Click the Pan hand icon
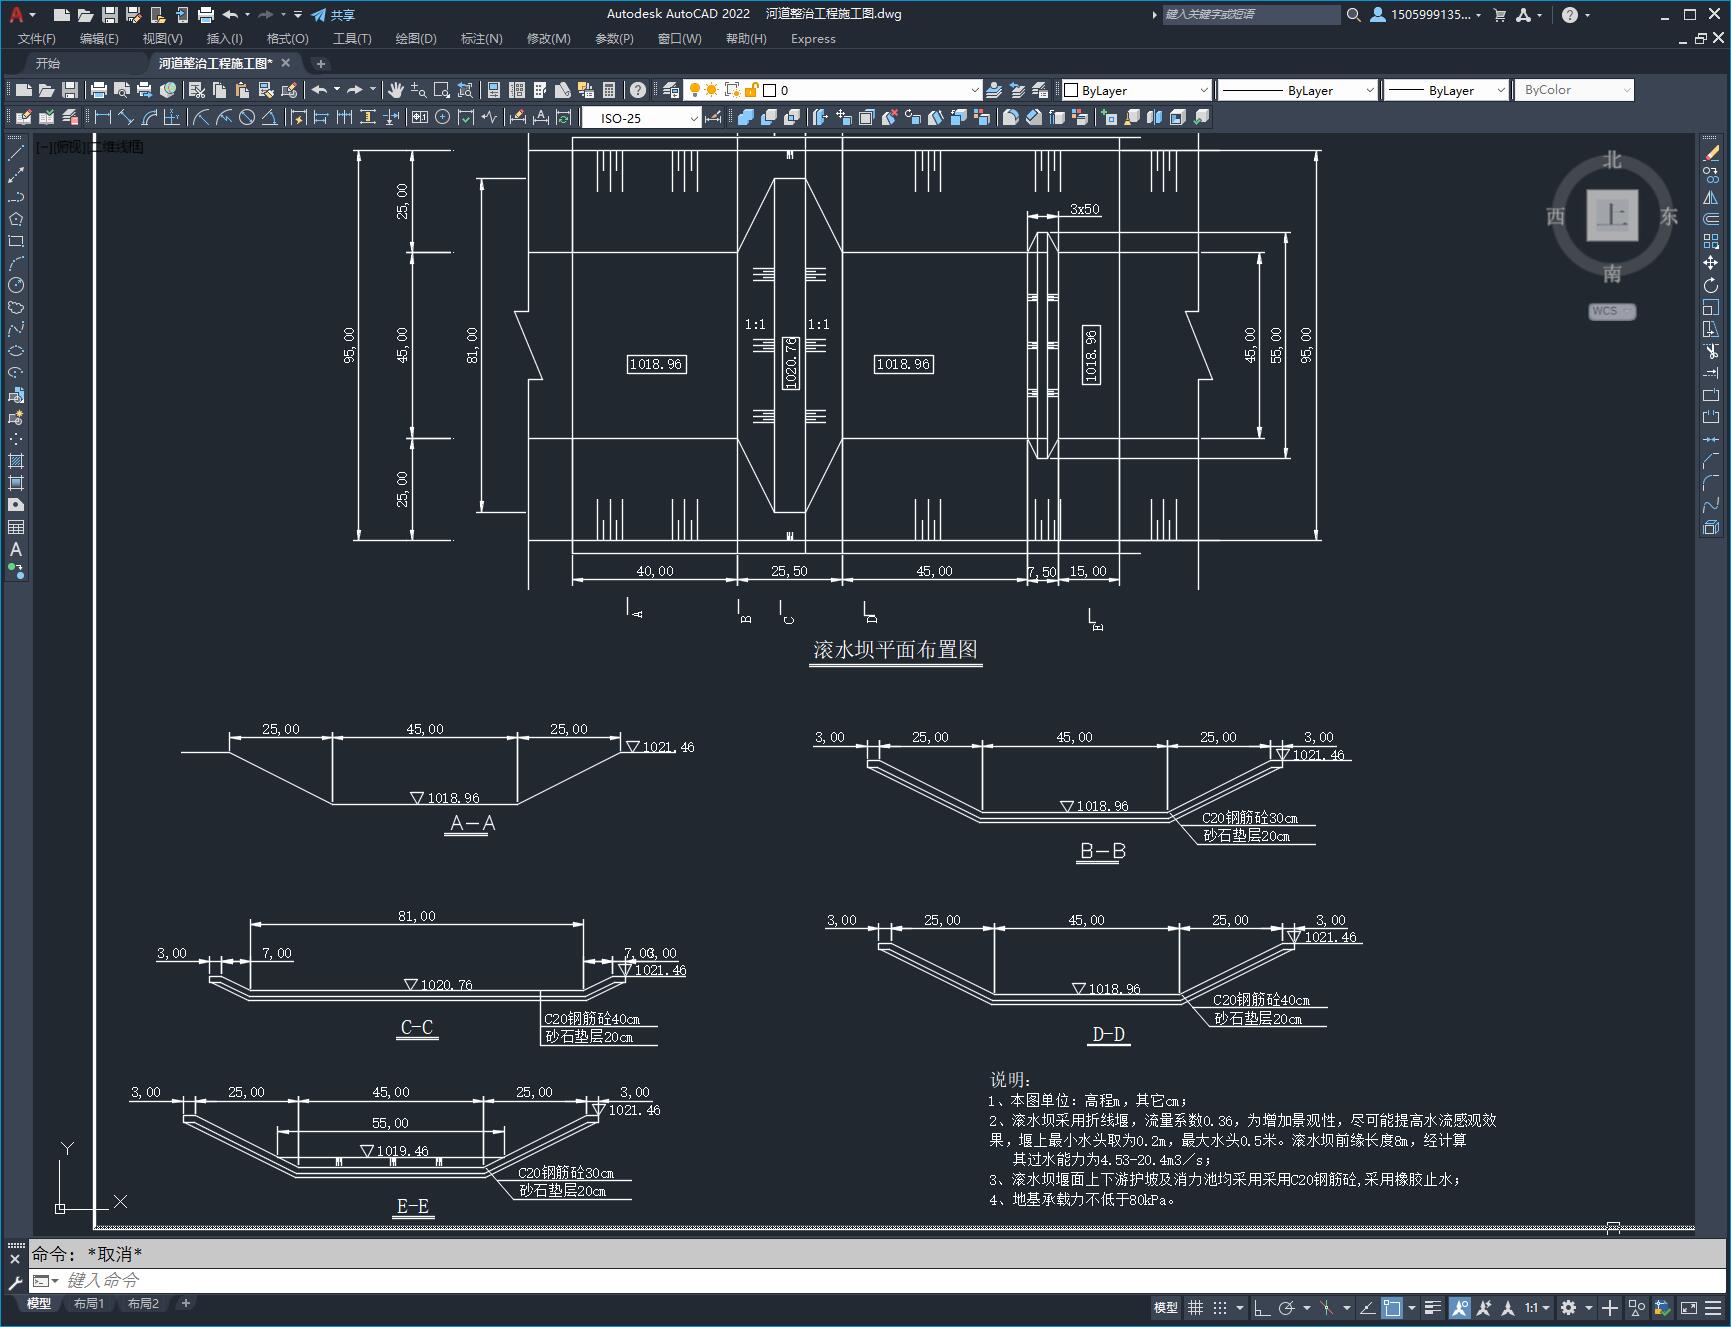 (396, 90)
